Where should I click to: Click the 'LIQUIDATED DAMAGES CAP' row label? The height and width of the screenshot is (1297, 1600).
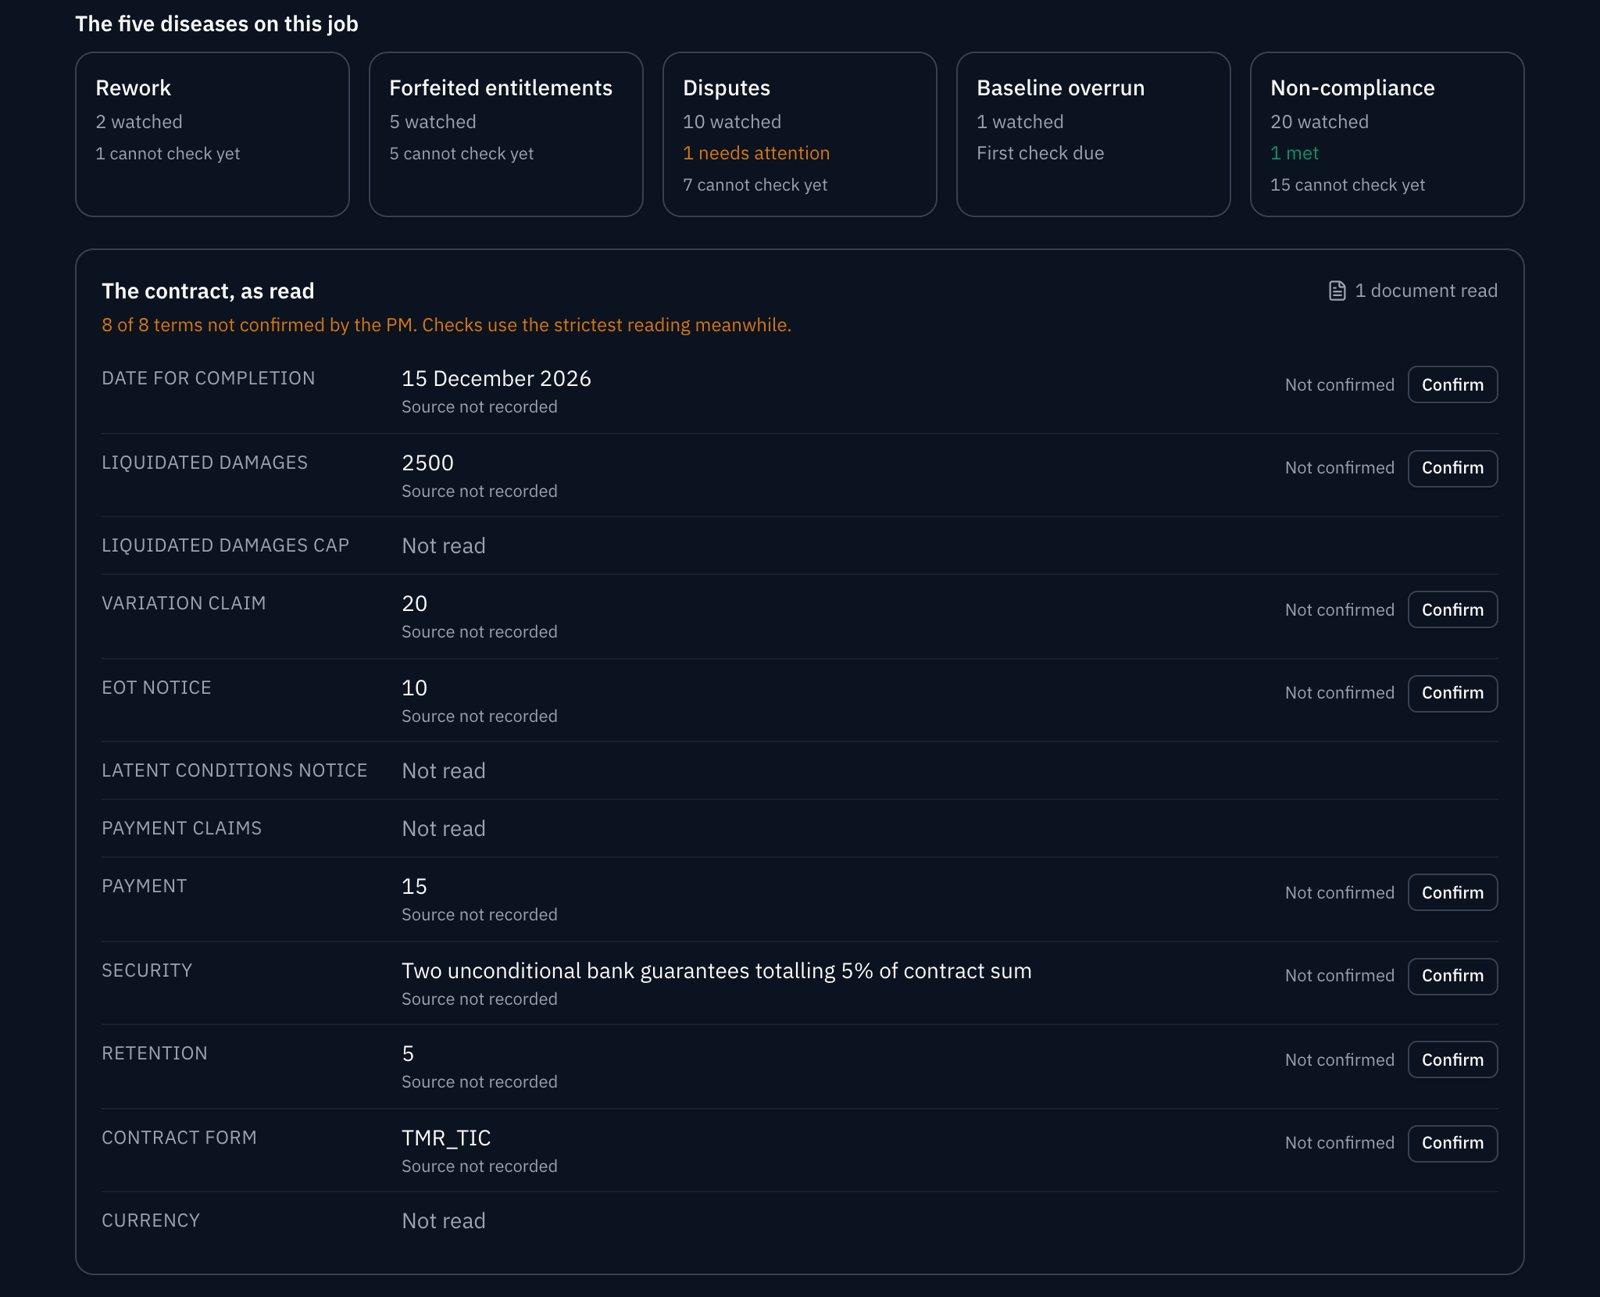[225, 546]
